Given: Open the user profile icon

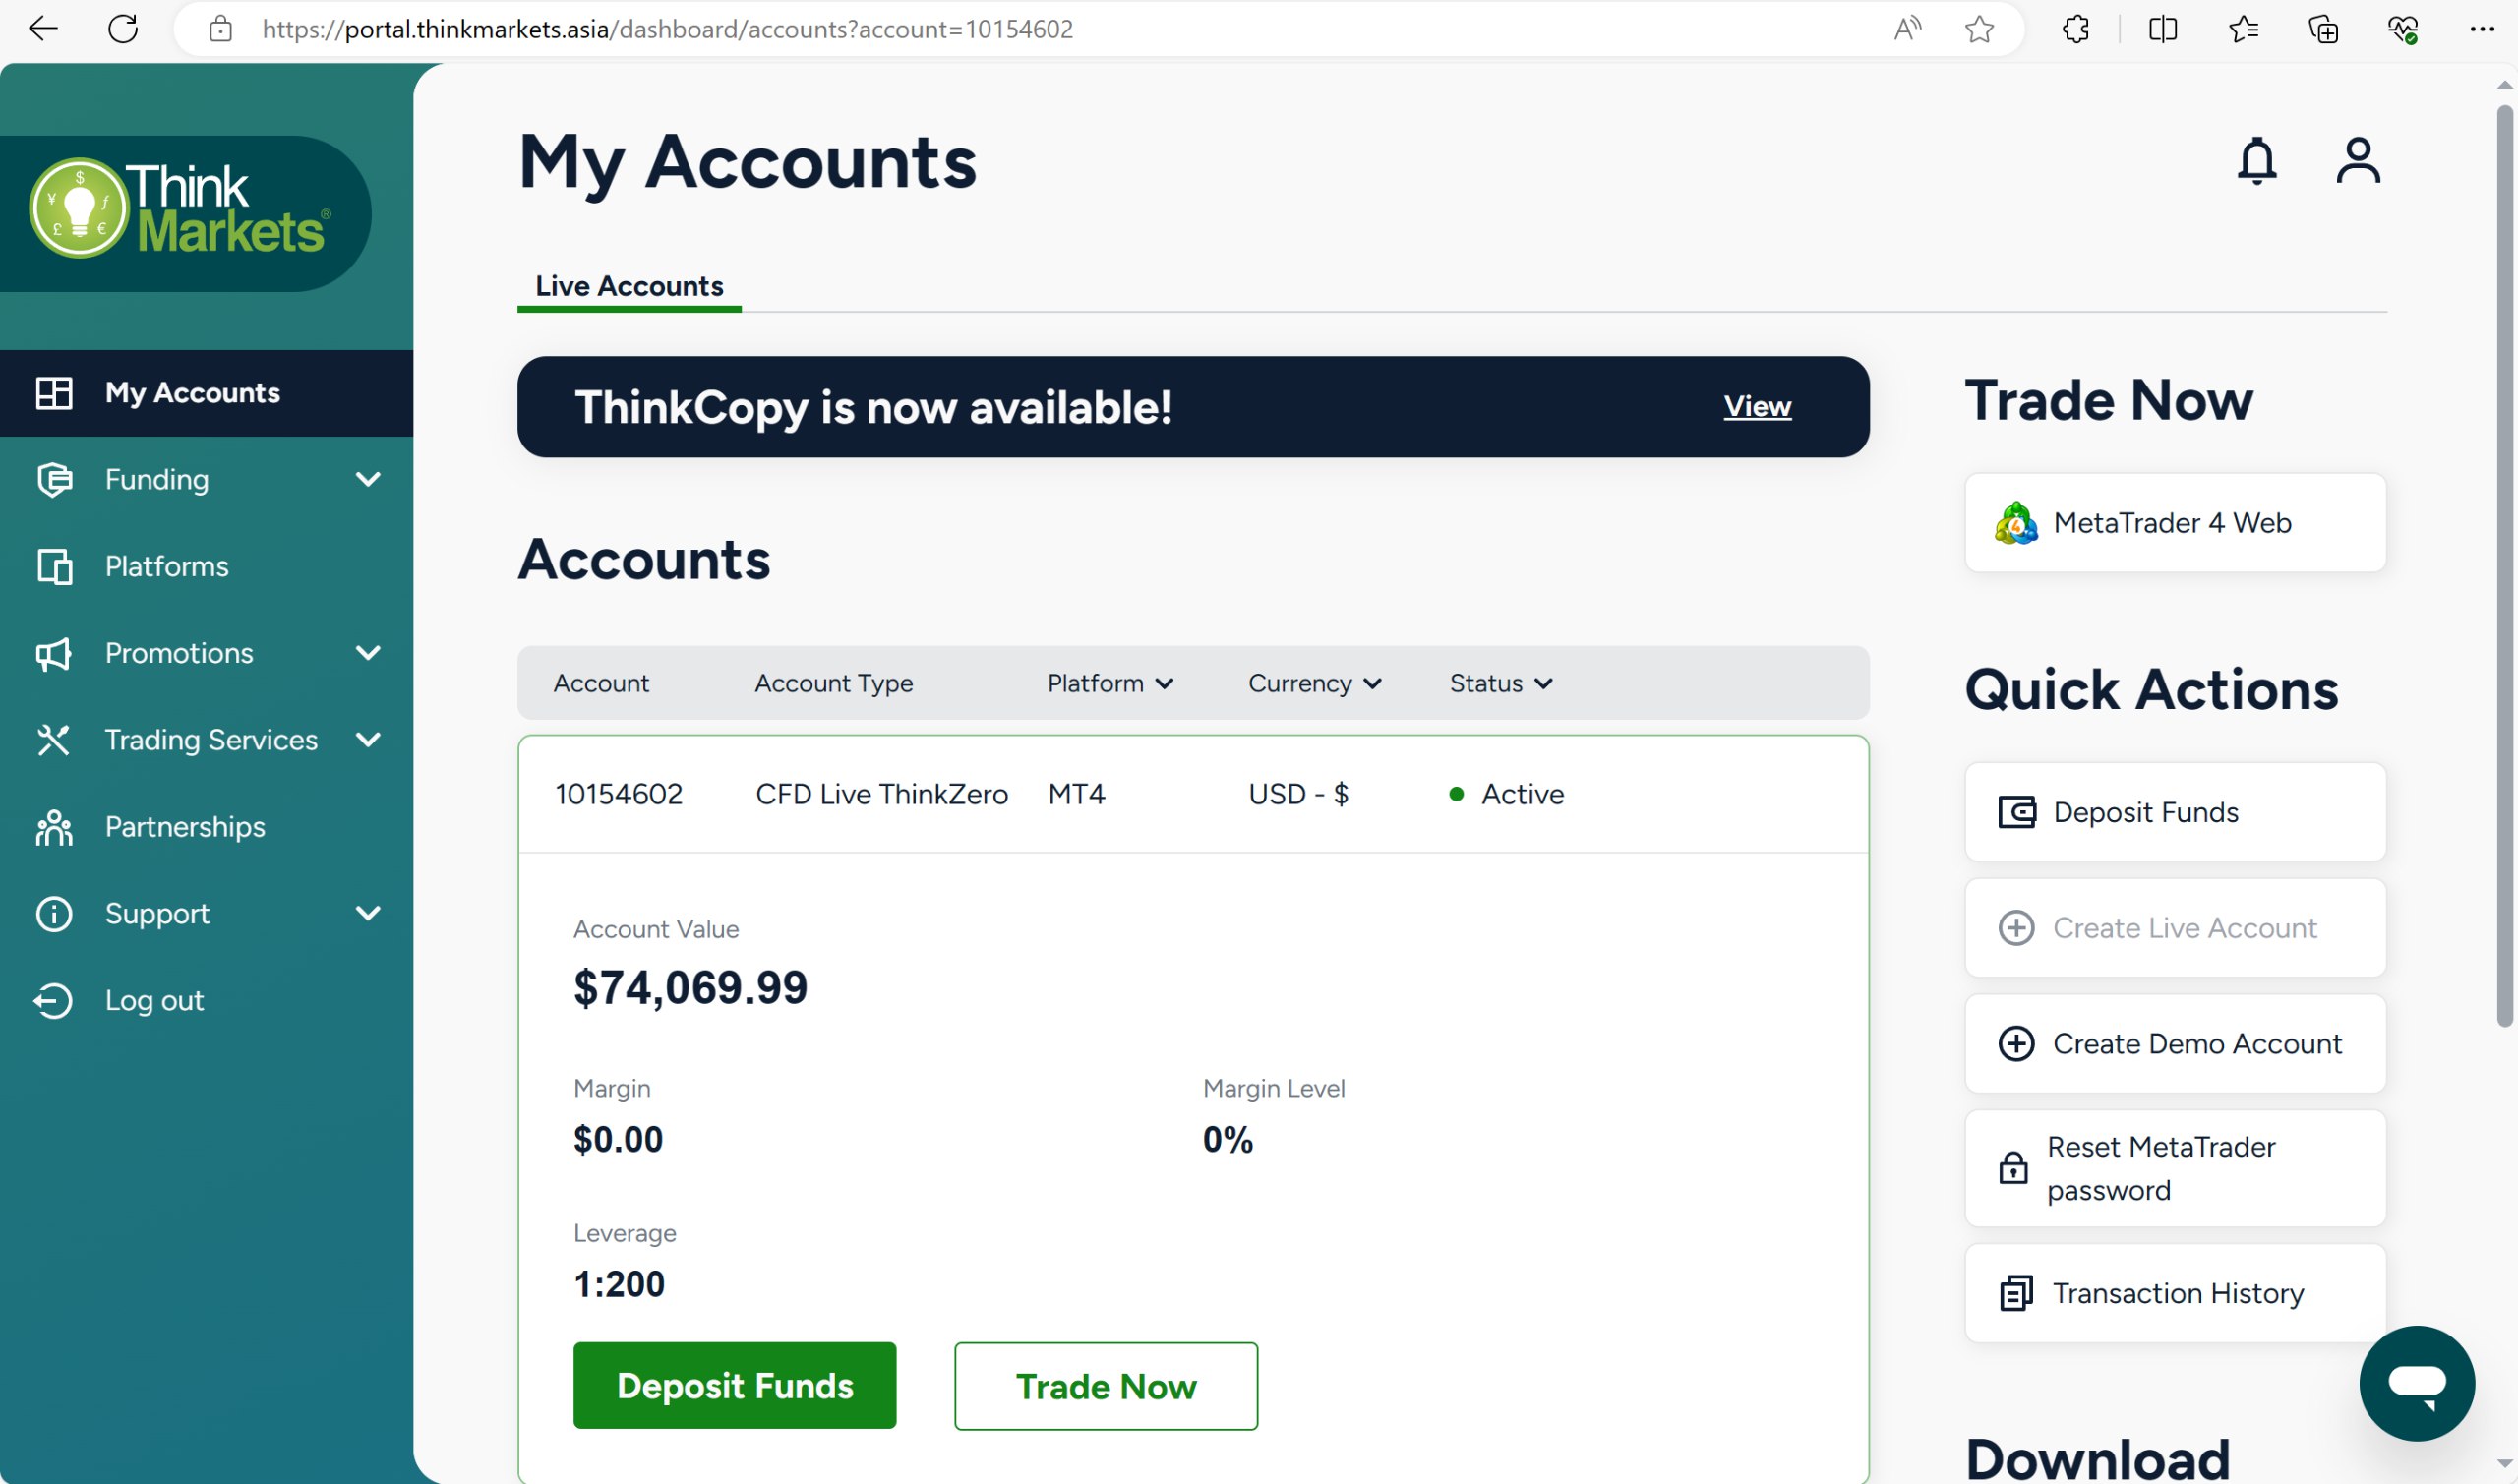Looking at the screenshot, I should tap(2357, 161).
